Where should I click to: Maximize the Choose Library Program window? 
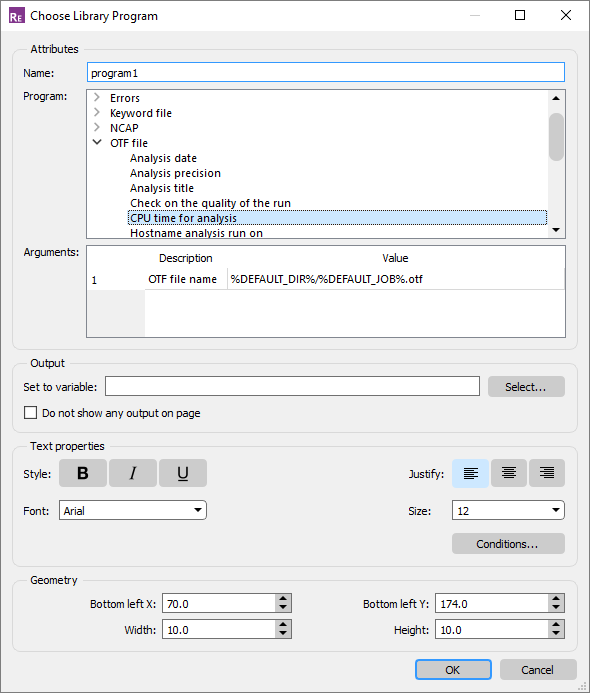[520, 15]
